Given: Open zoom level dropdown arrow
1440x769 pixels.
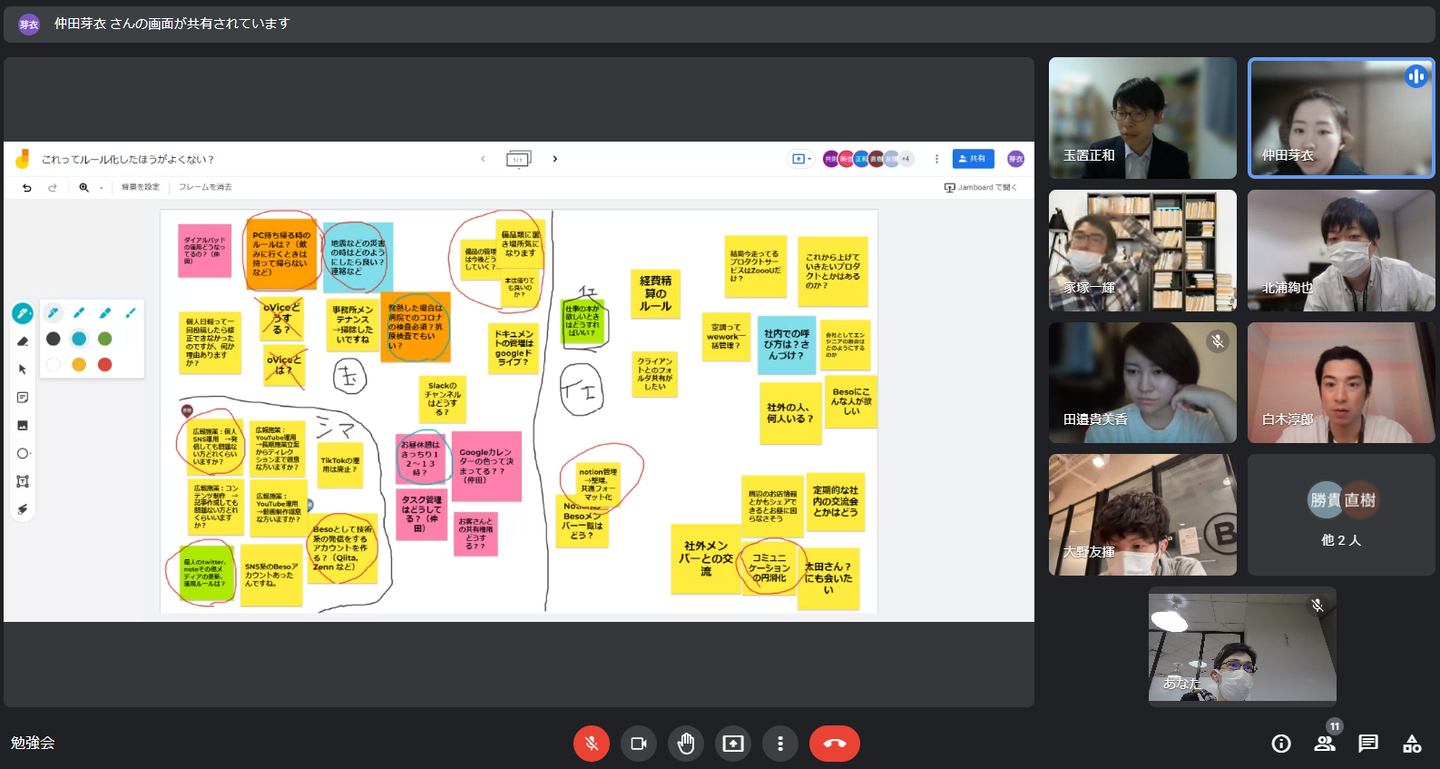Looking at the screenshot, I should coord(101,188).
